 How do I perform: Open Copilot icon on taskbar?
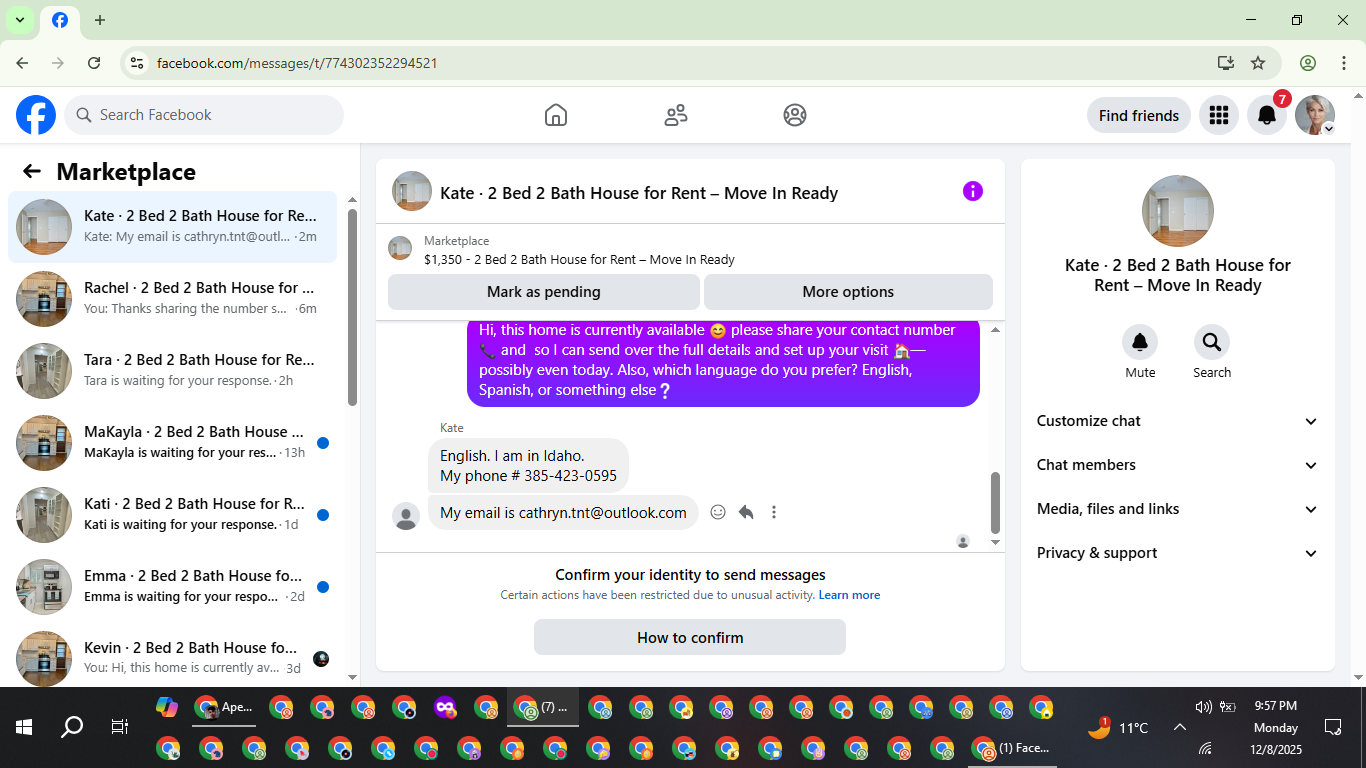(167, 707)
